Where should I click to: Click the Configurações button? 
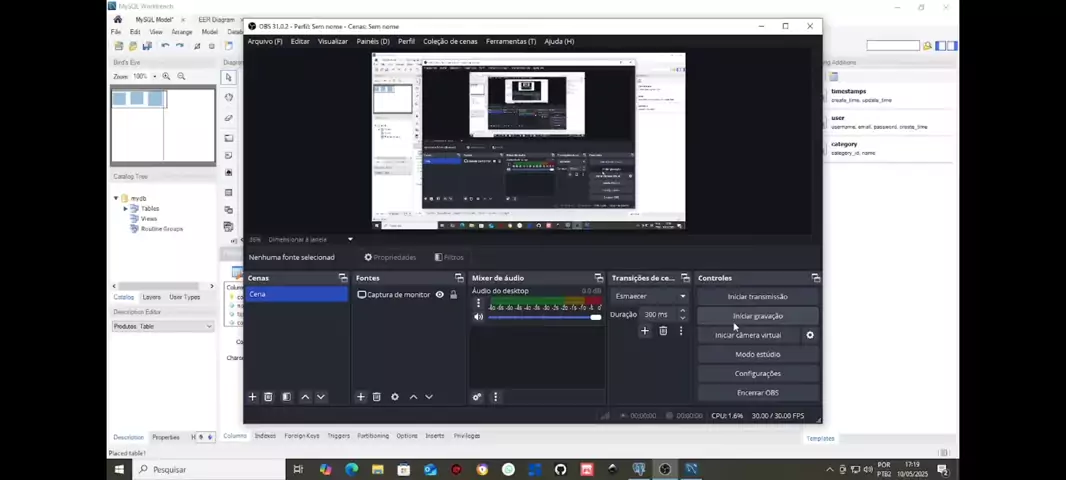757,374
